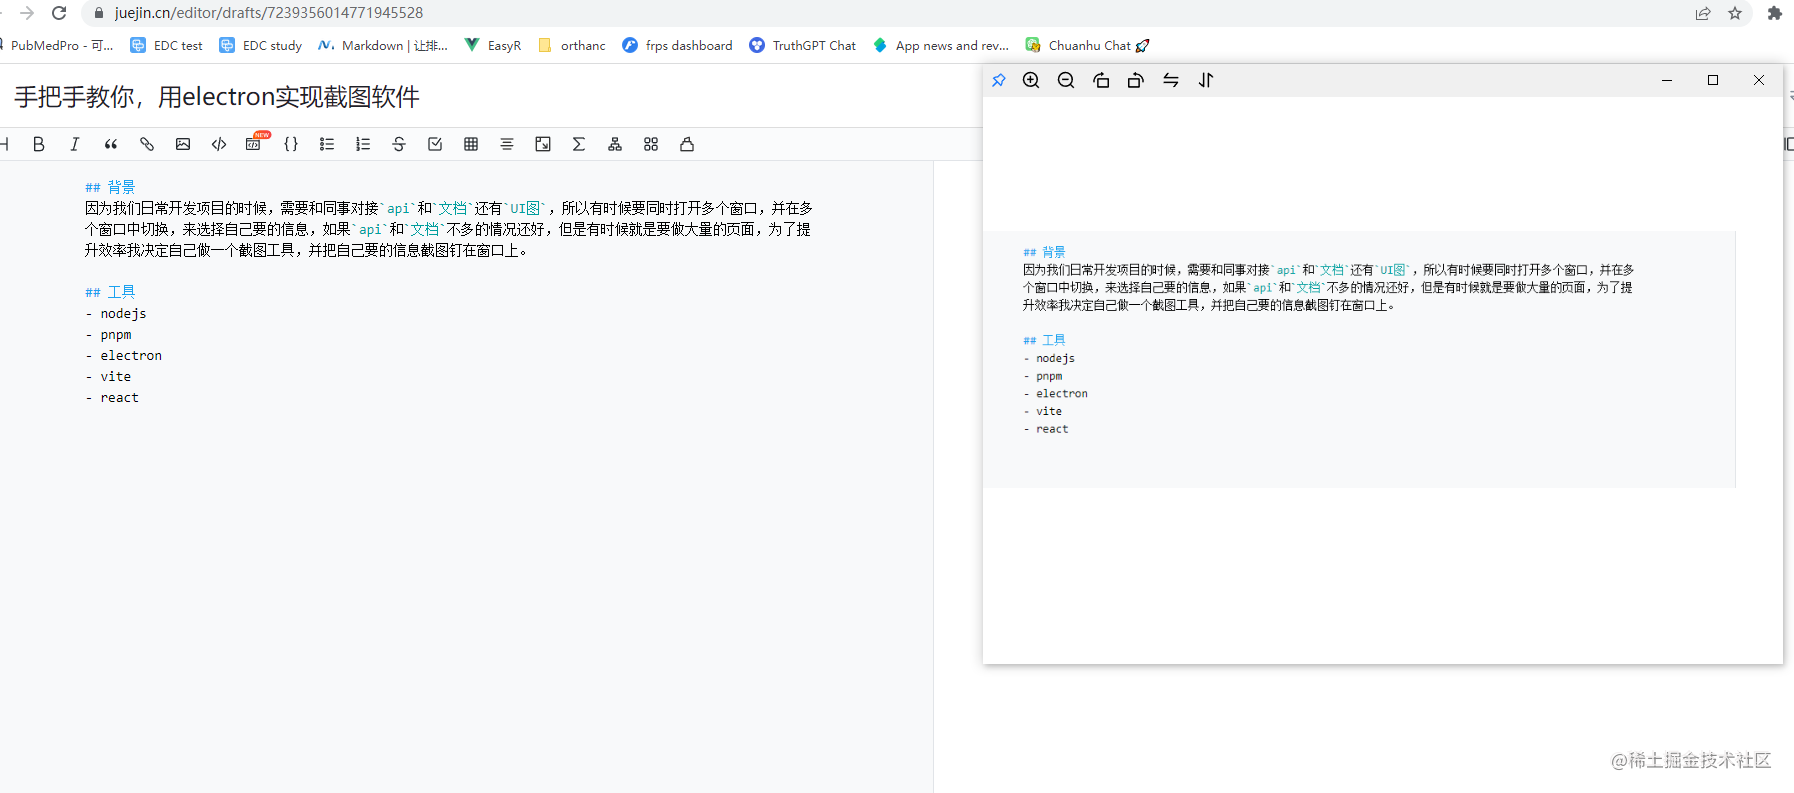Insert an image via the picture icon
The image size is (1794, 793).
pos(183,144)
